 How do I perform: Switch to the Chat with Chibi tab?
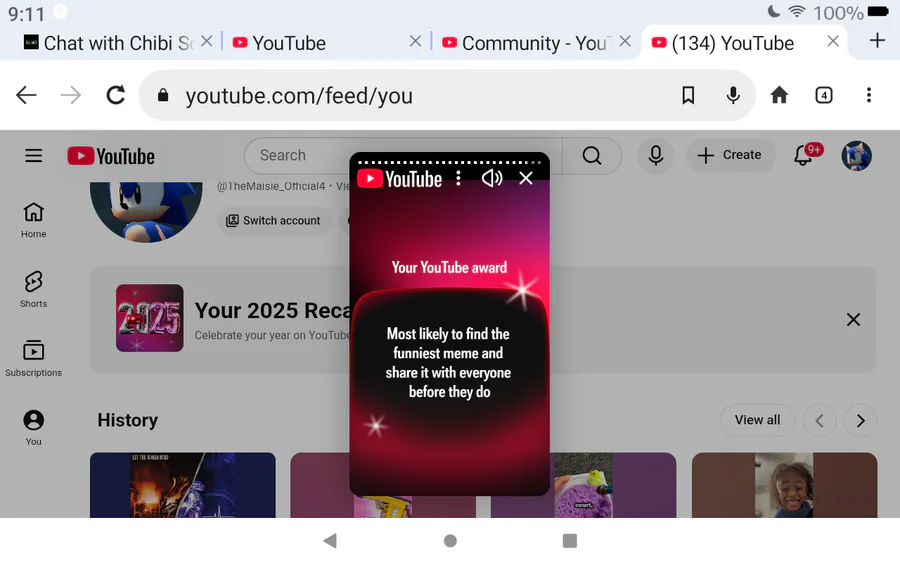[108, 43]
